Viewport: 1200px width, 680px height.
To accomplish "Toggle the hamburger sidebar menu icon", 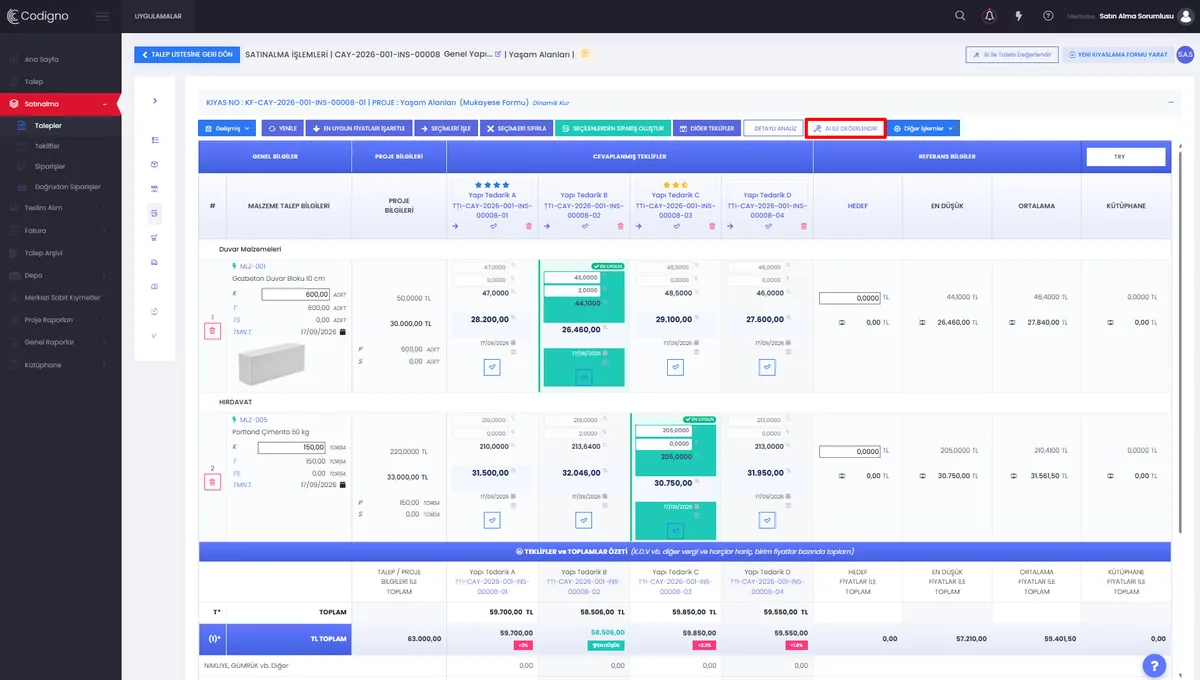I will (x=102, y=16).
